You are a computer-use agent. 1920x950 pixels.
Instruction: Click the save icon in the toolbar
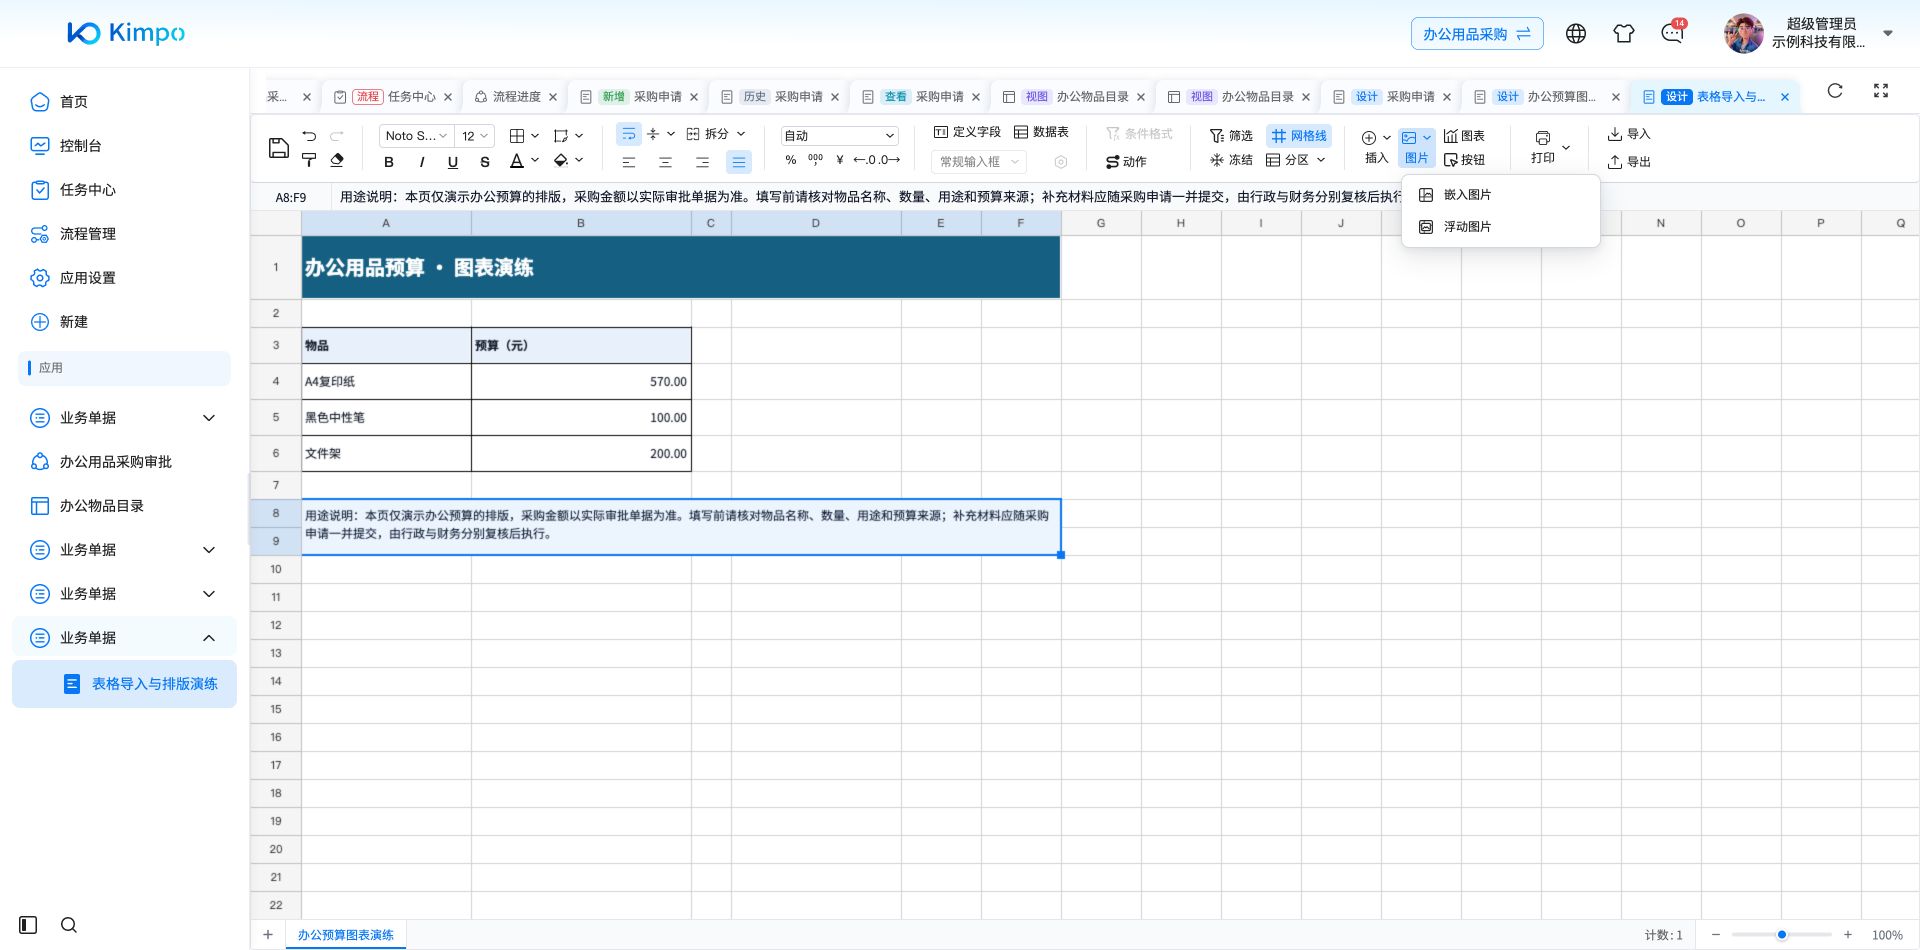279,148
